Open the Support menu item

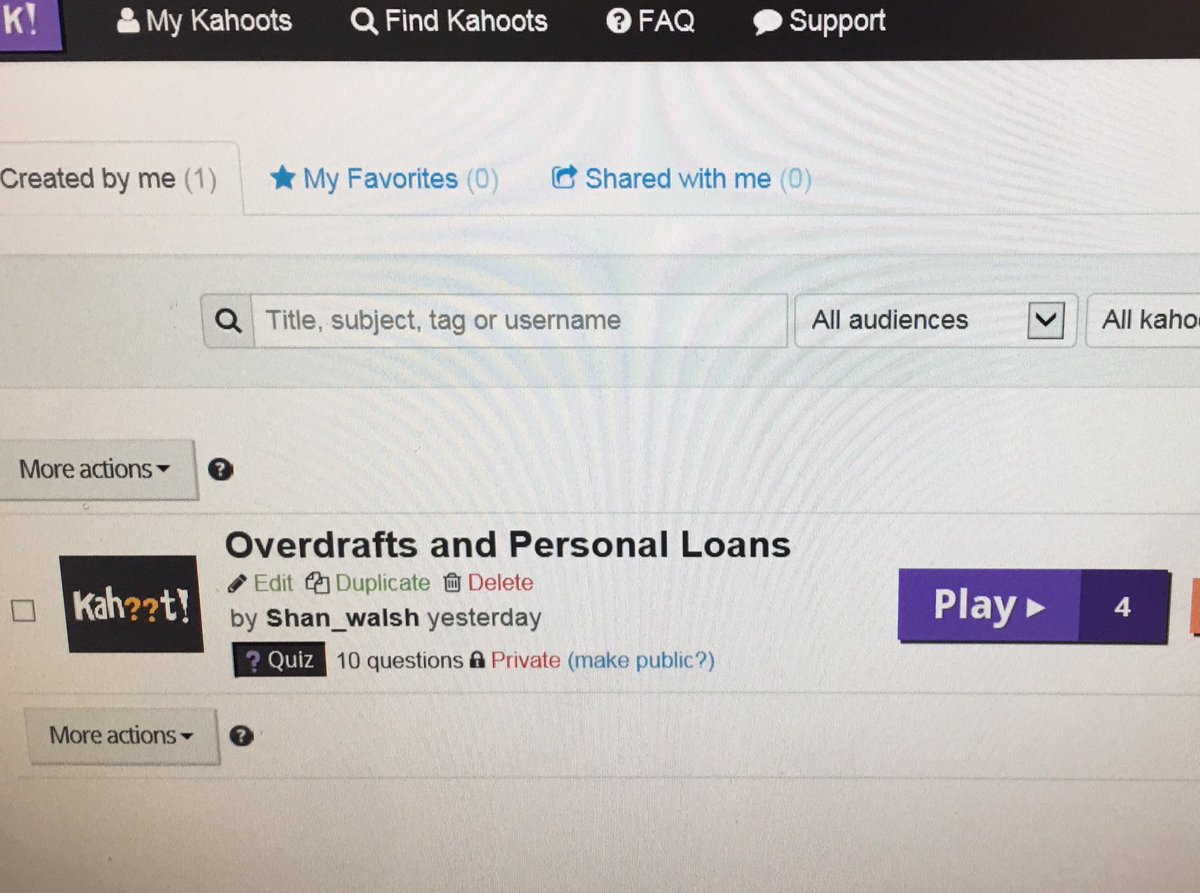click(x=819, y=21)
